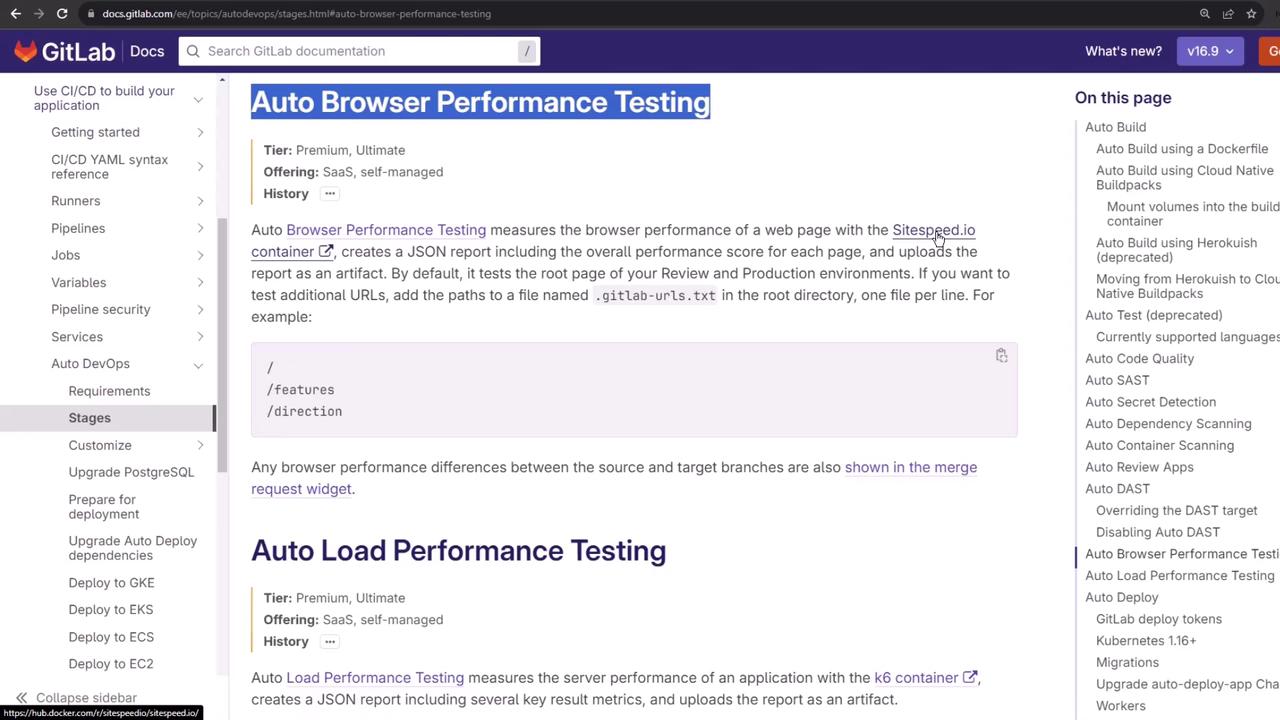The width and height of the screenshot is (1280, 720).
Task: Bookmark this page with the star icon
Action: (x=1251, y=14)
